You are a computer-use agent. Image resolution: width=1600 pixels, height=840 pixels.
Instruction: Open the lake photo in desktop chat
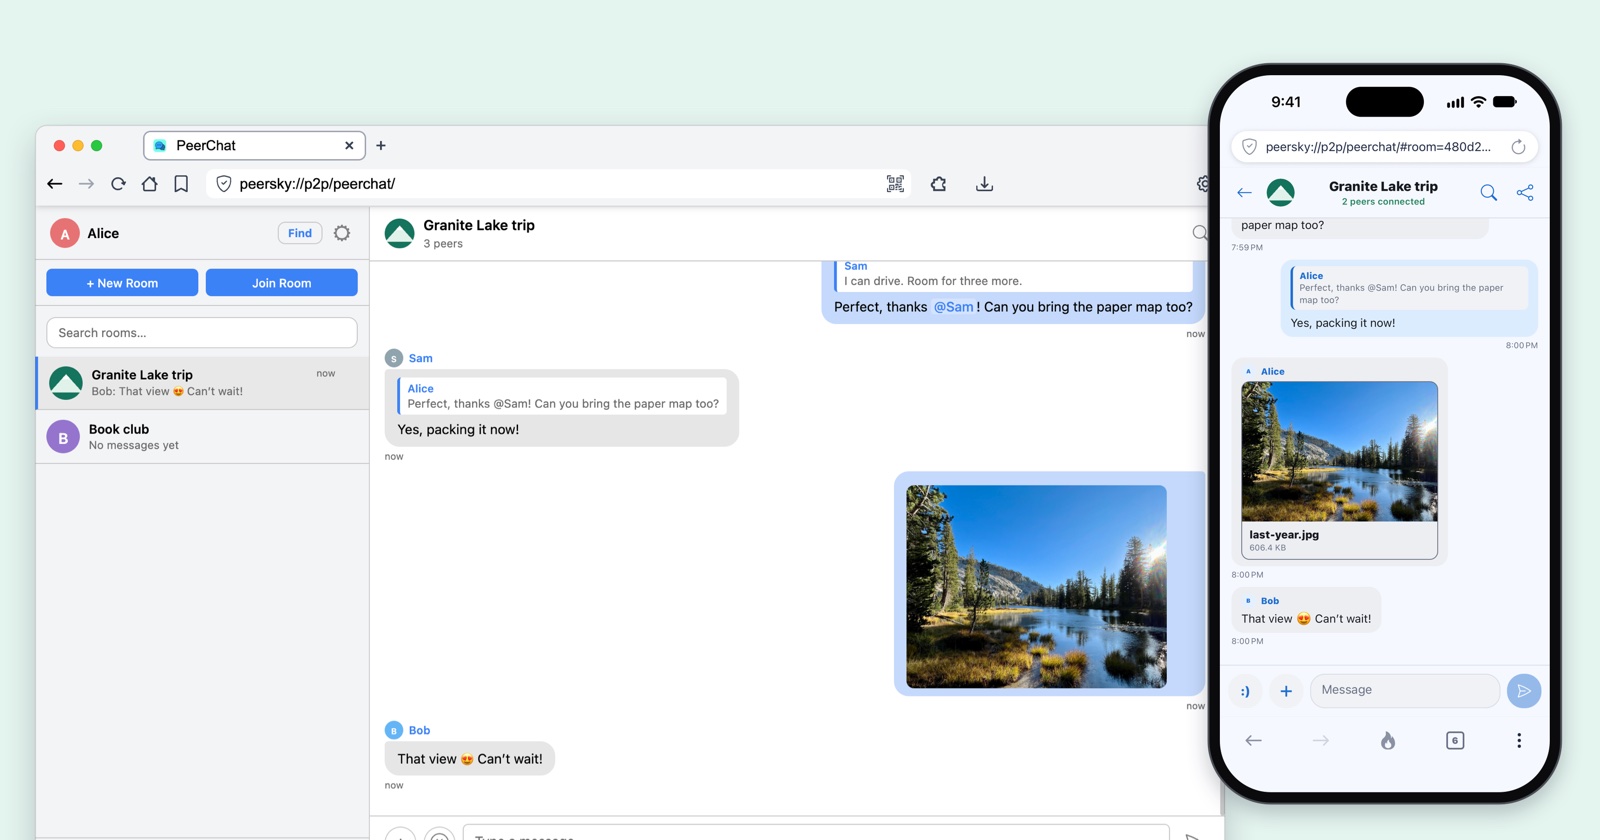point(1036,587)
